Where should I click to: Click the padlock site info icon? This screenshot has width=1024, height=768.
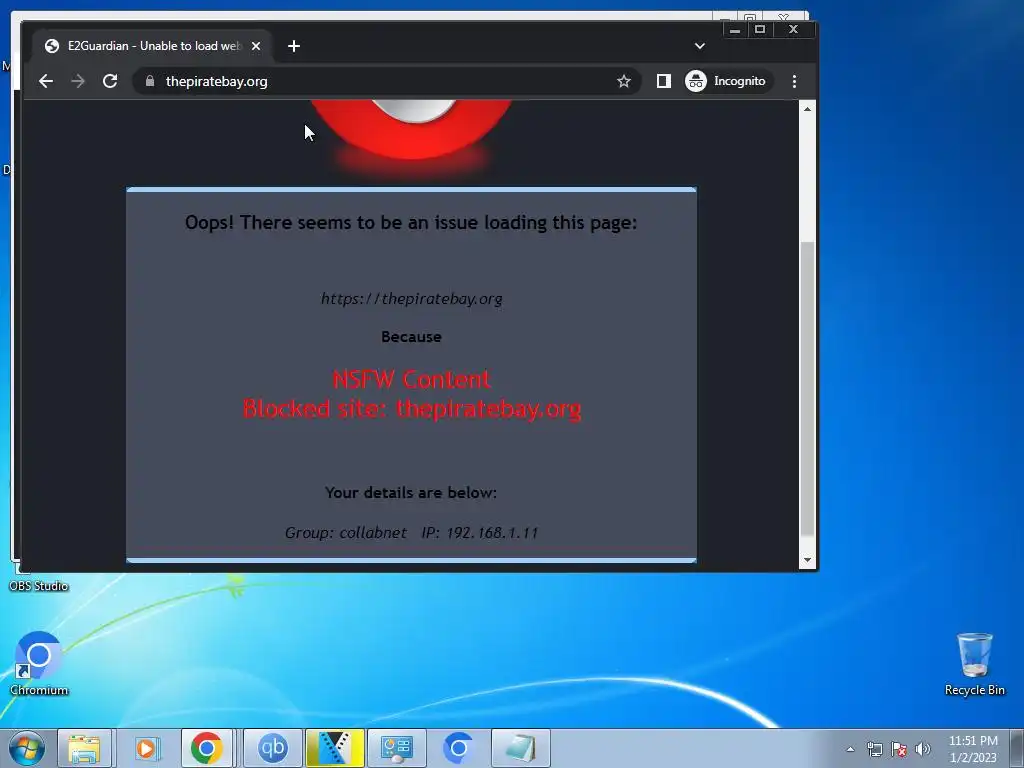tap(150, 81)
